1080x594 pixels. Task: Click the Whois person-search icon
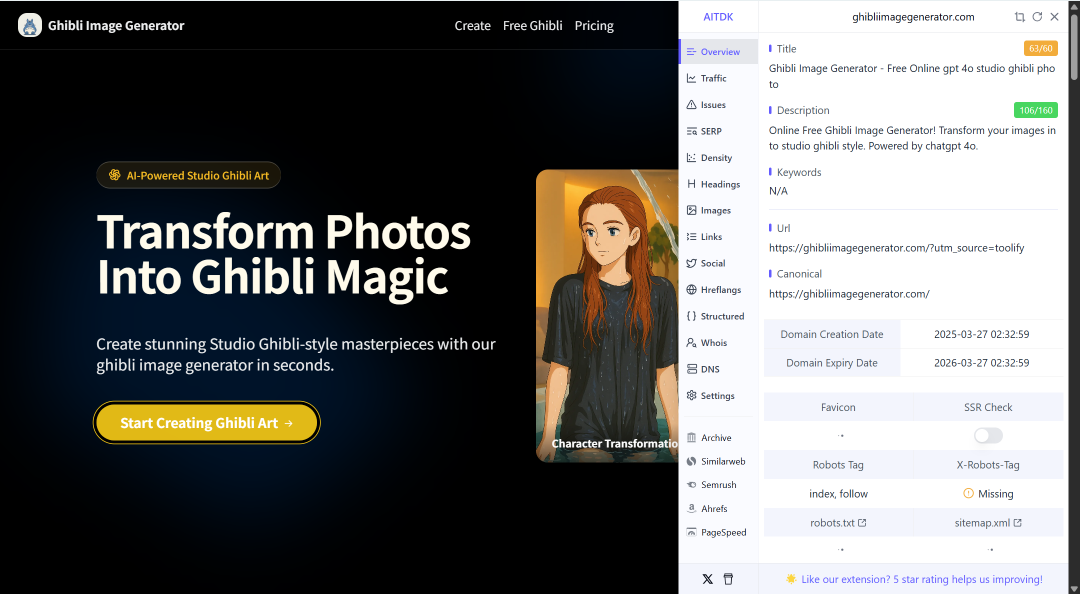tap(692, 342)
